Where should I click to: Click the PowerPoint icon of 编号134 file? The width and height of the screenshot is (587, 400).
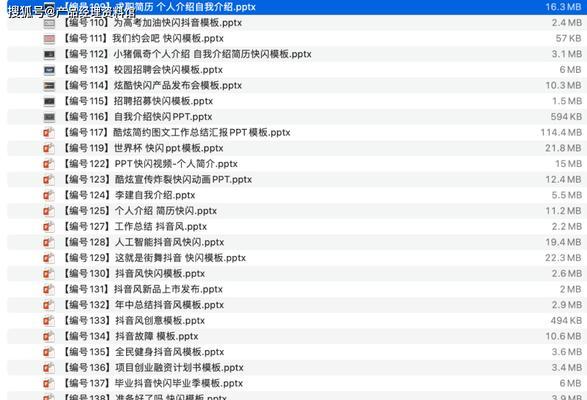(x=49, y=337)
